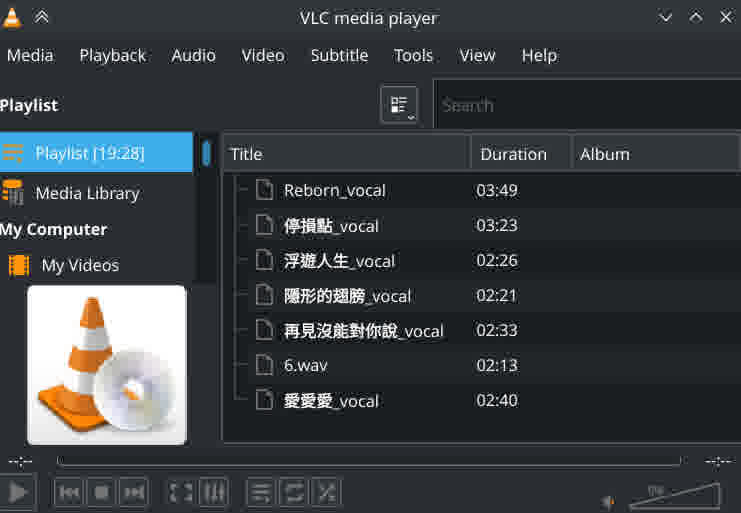Toggle fullscreen video mode
This screenshot has width=741, height=513.
(181, 493)
